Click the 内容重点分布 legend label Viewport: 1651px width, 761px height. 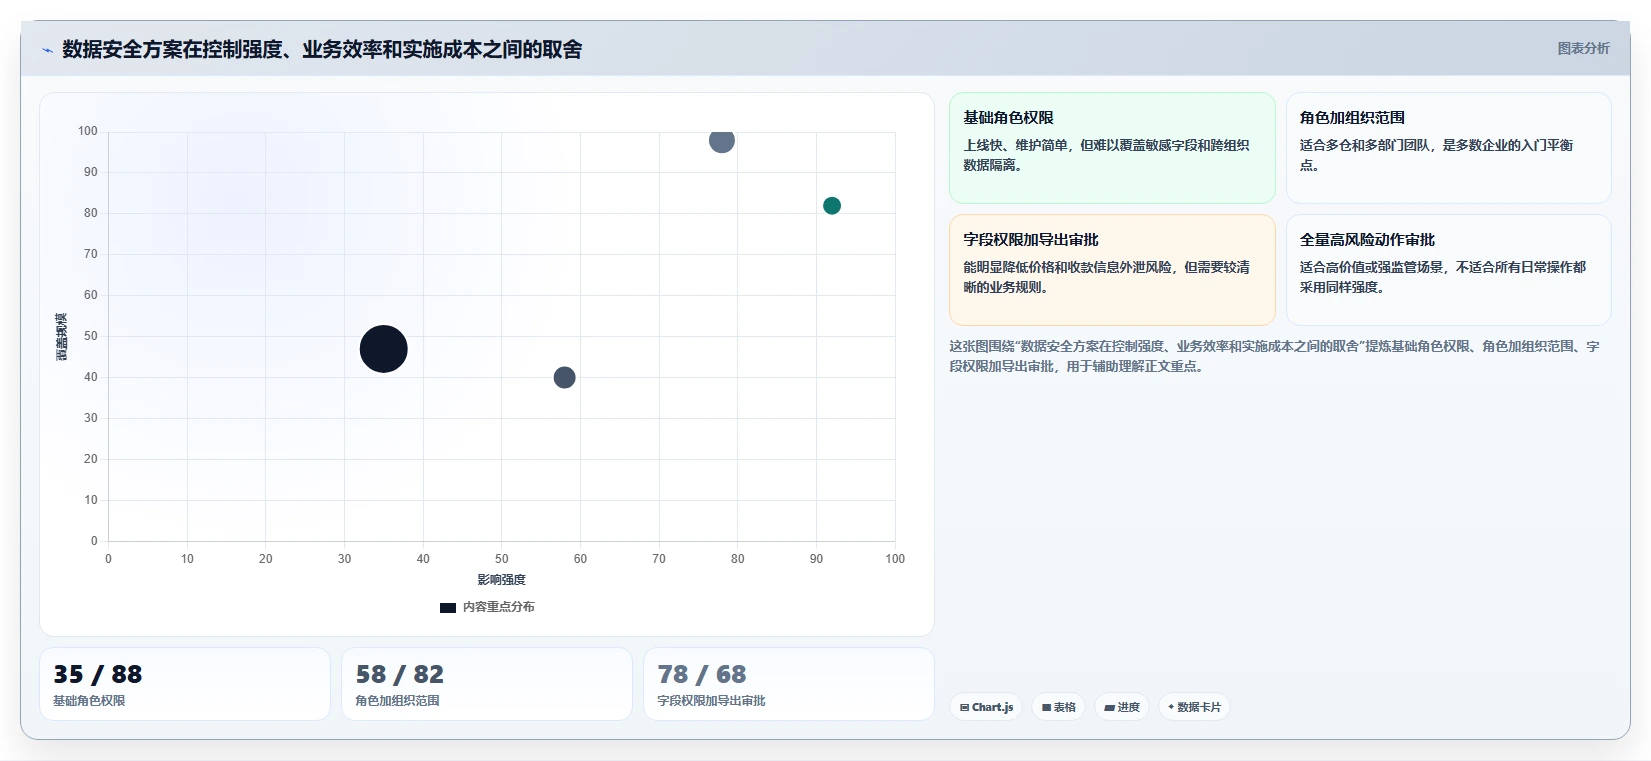point(499,607)
